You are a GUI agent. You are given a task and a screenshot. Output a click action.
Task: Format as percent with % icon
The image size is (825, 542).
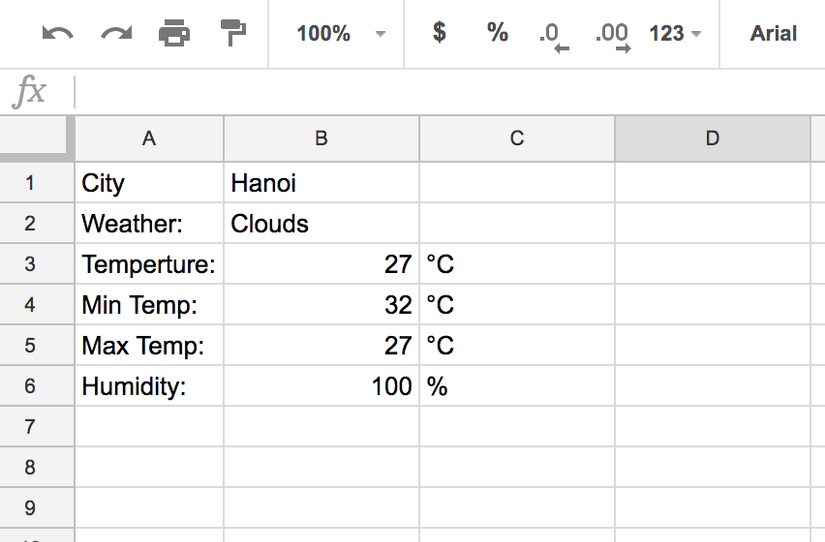[x=497, y=33]
